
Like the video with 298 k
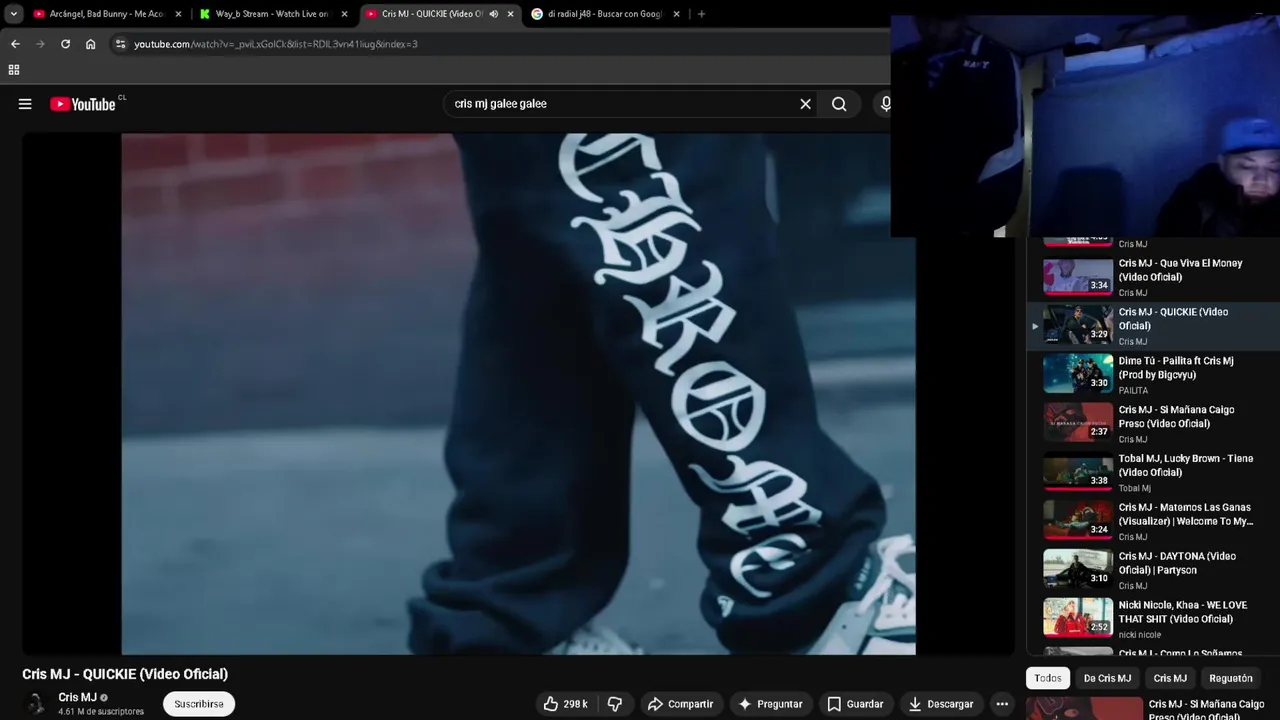565,704
